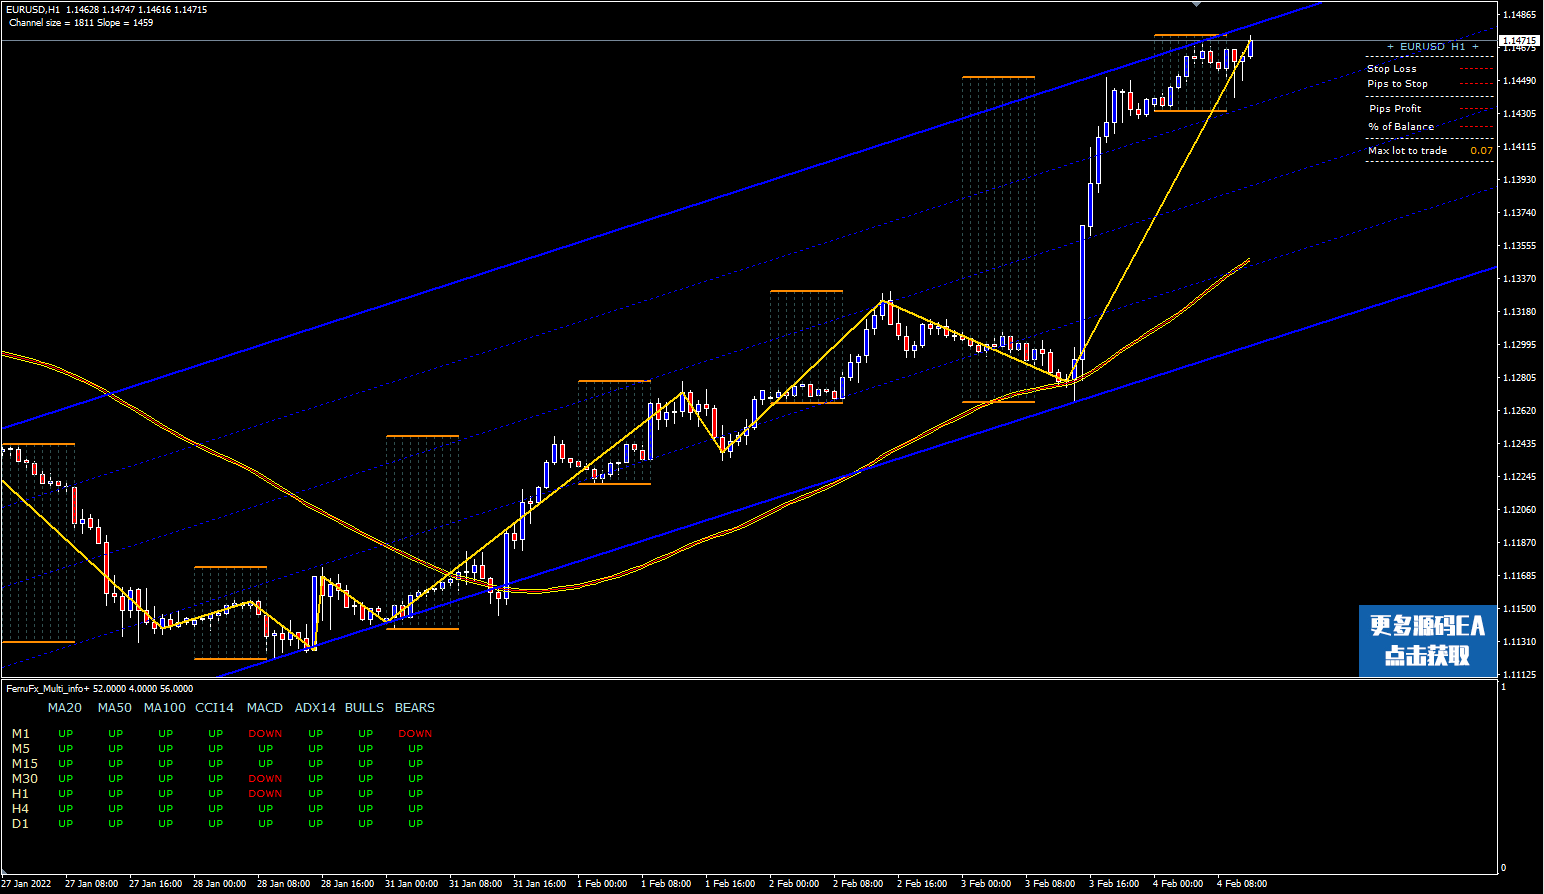The image size is (1544, 894).
Task: Click the FerruFx_Multi_info+ indicator title
Action: point(99,689)
